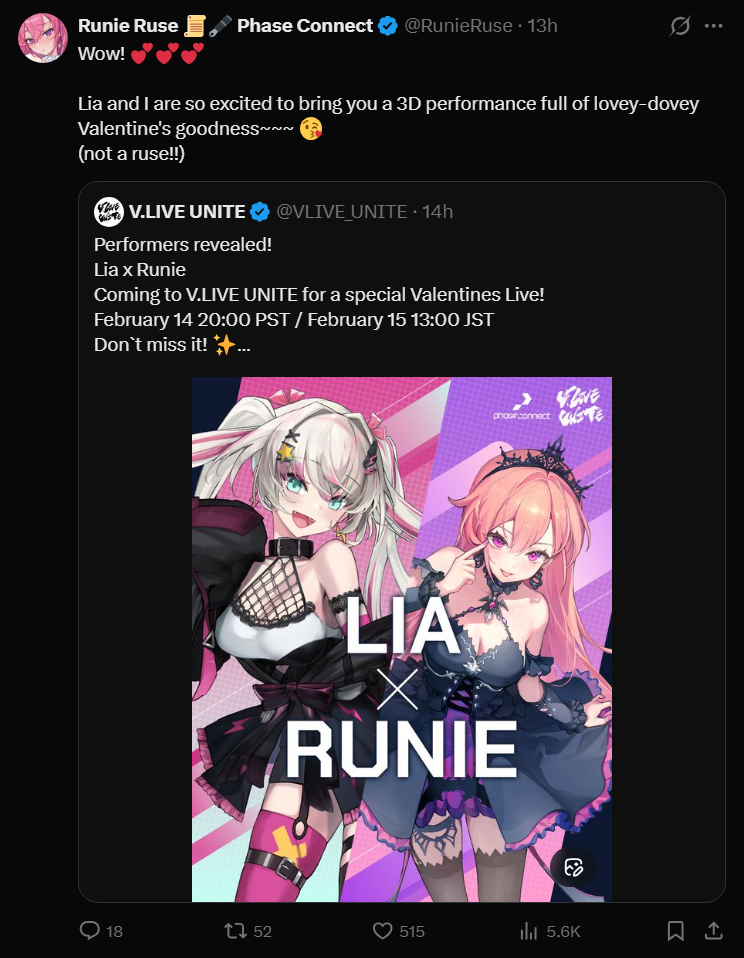744x958 pixels.
Task: View post analytics bar chart icon
Action: click(x=528, y=931)
